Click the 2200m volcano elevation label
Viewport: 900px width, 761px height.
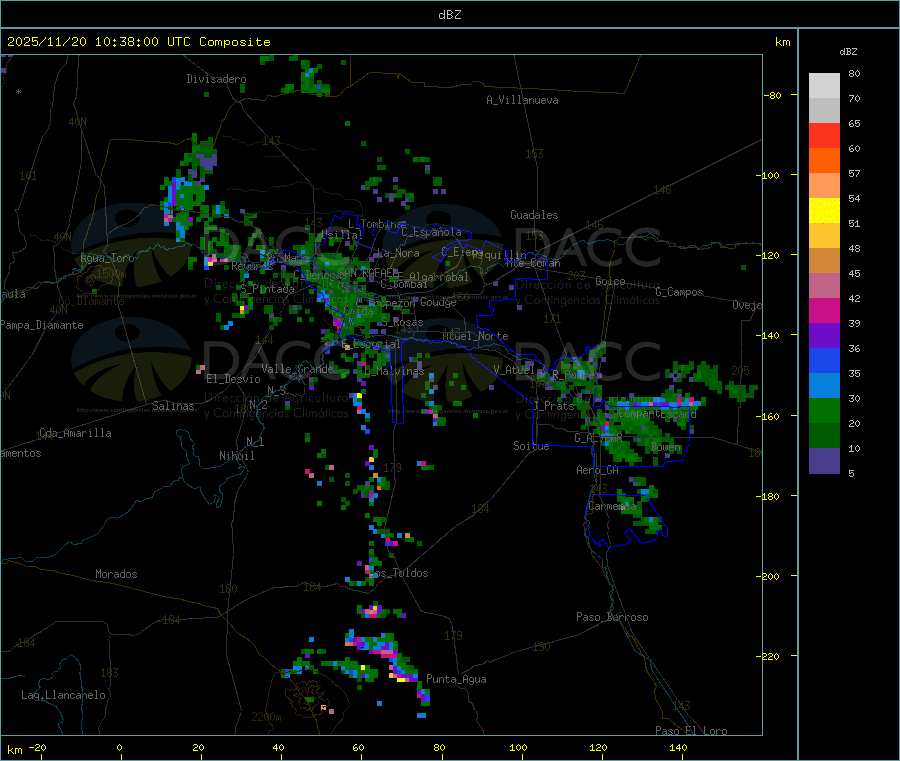coord(266,717)
